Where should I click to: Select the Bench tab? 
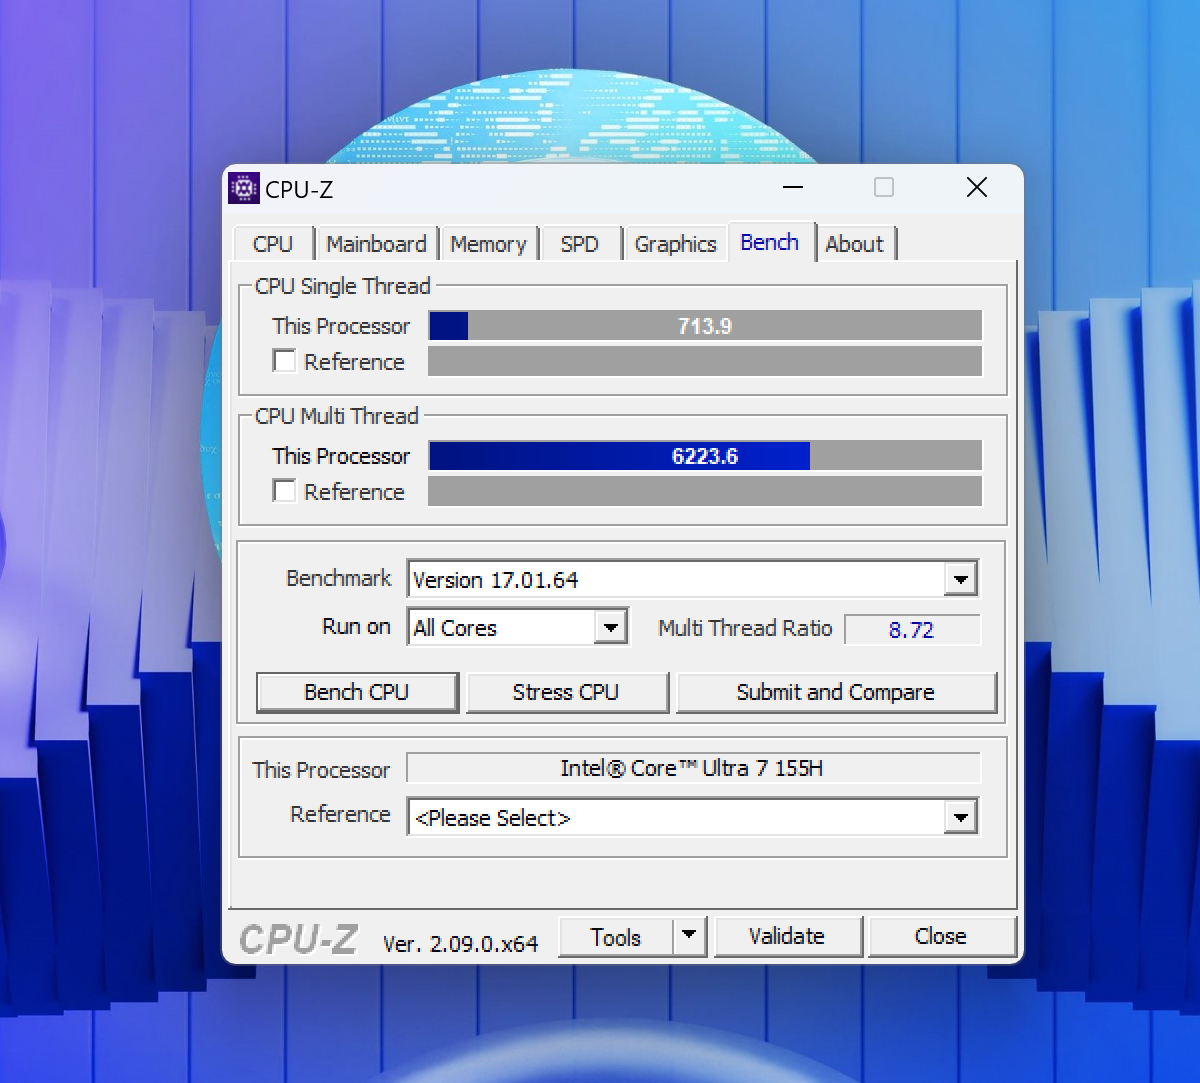point(770,242)
